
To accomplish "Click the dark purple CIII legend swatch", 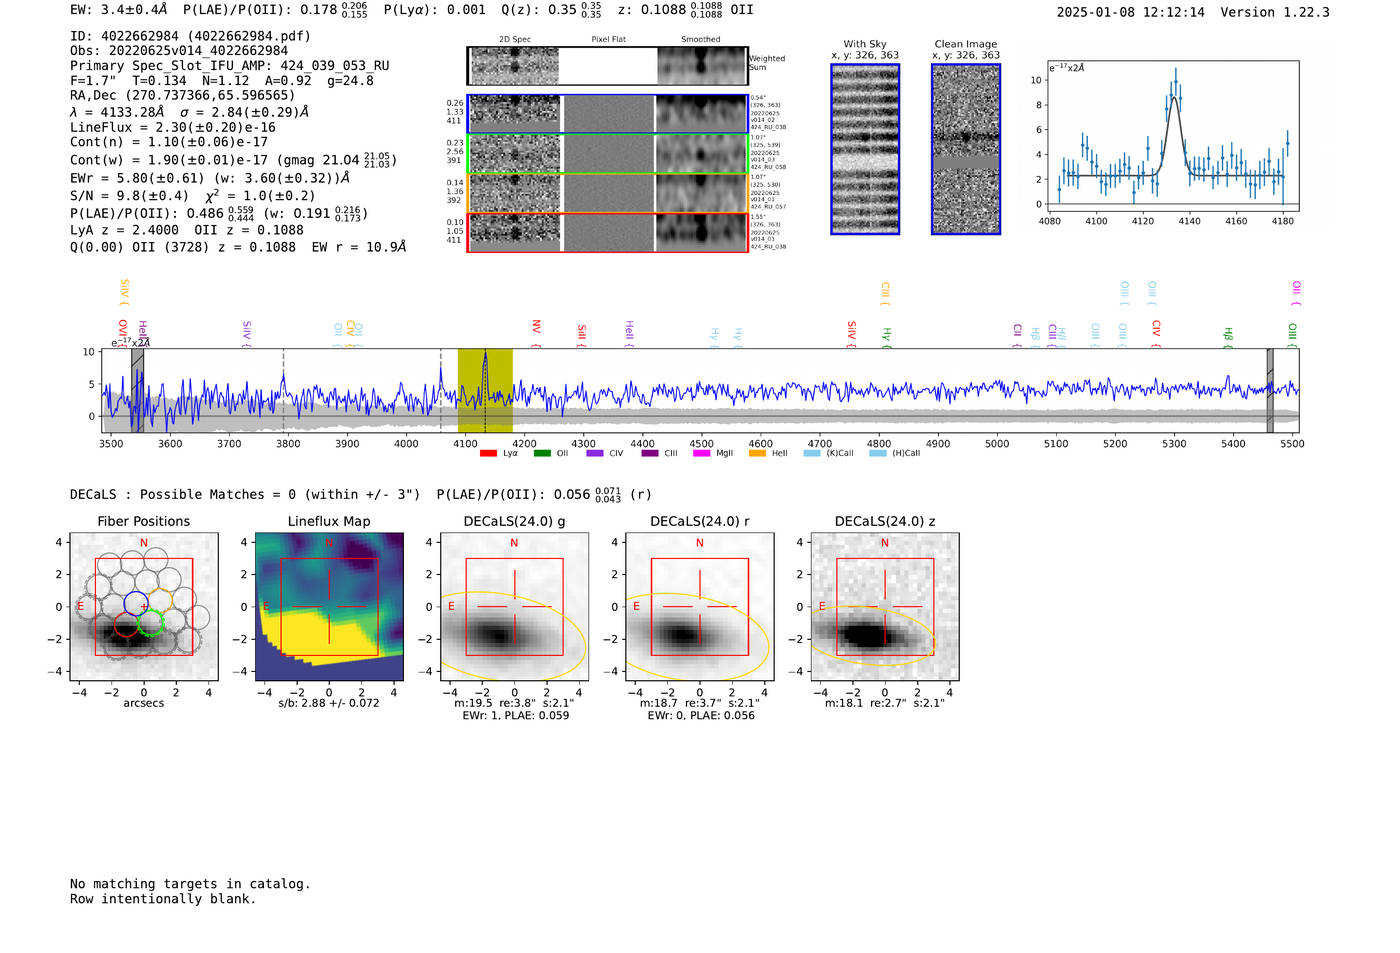I will pyautogui.click(x=650, y=453).
